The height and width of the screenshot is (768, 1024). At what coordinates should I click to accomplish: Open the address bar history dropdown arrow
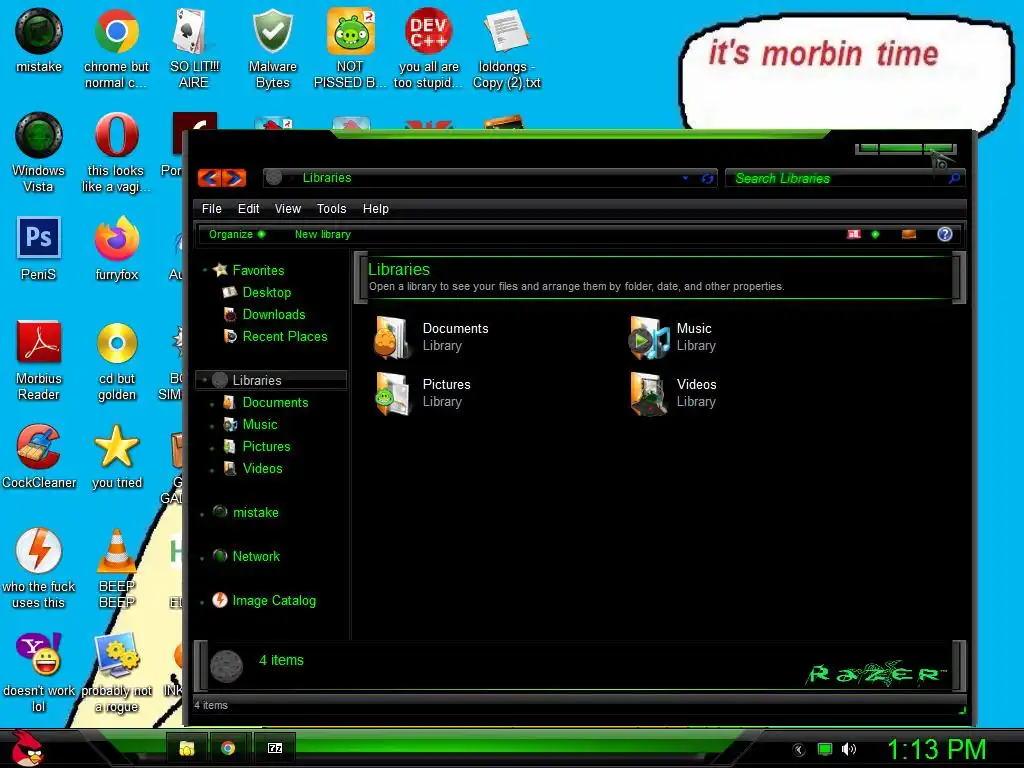685,178
